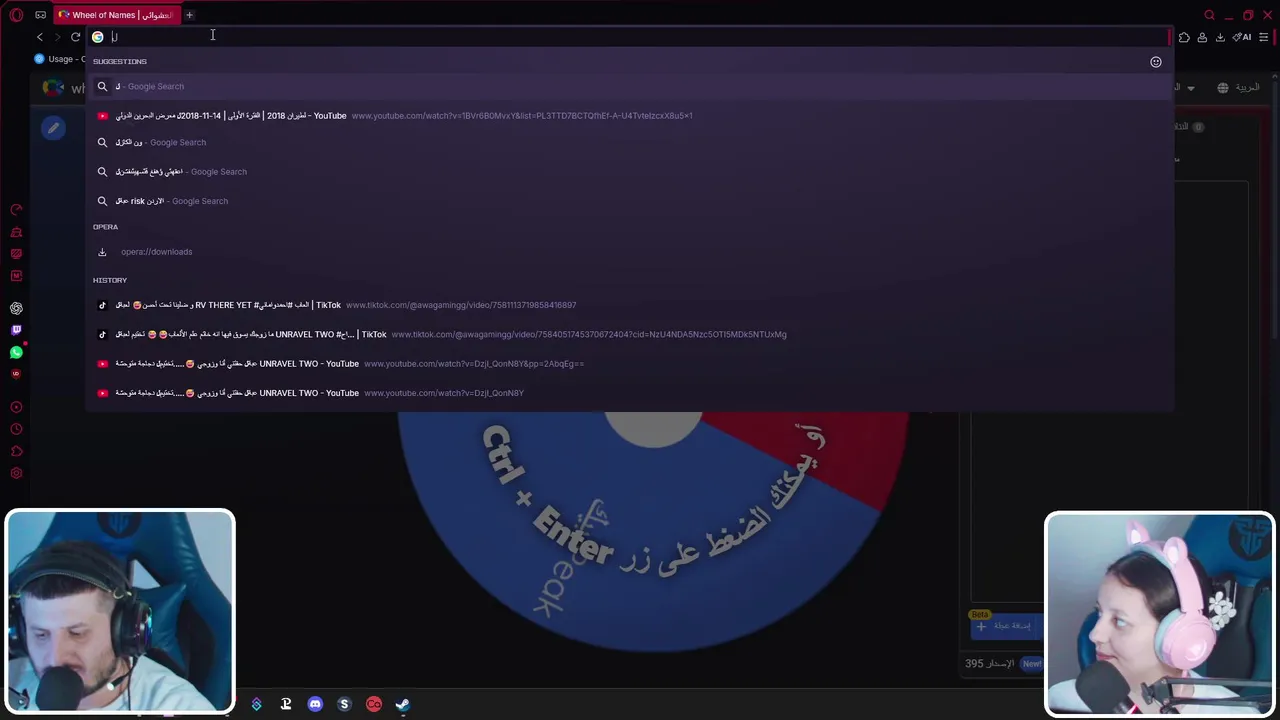
Task: Click the tiktok.com/@awagamingg video URL ending 416897
Action: 461,305
